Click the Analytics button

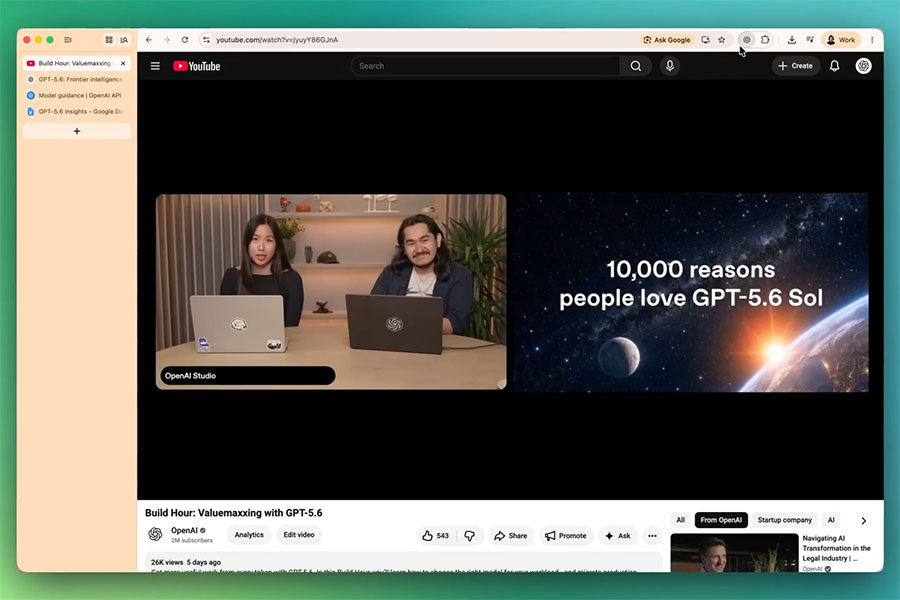249,535
